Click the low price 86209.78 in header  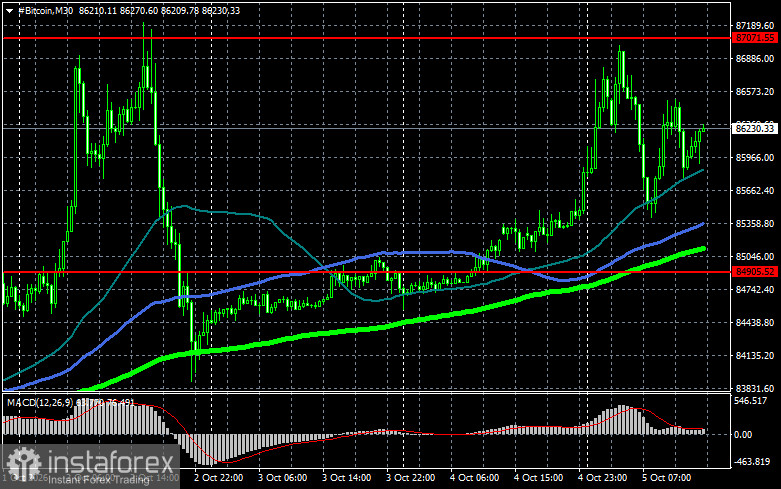click(180, 10)
